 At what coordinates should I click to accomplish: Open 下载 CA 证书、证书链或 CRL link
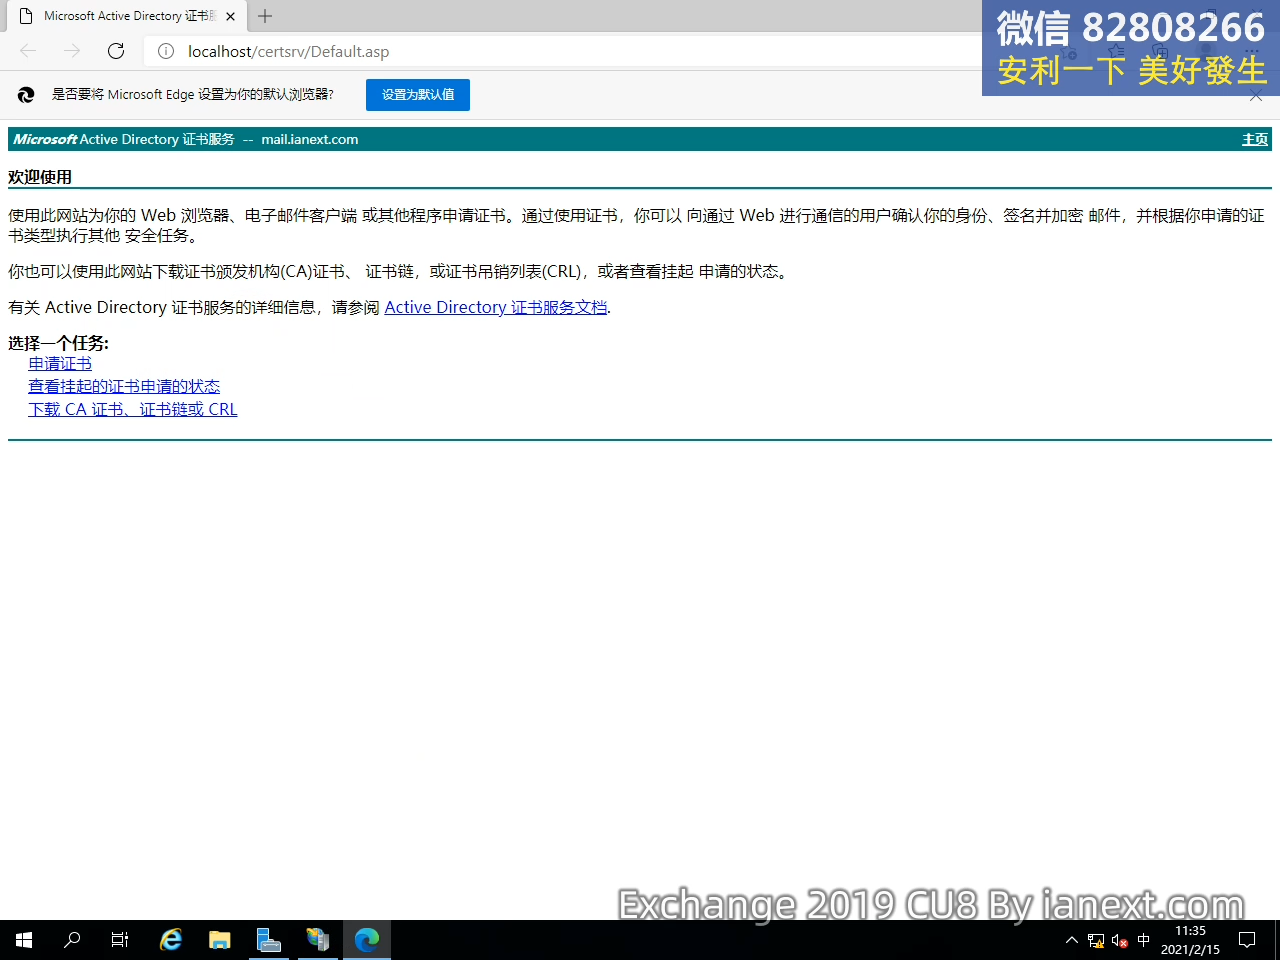click(x=133, y=409)
